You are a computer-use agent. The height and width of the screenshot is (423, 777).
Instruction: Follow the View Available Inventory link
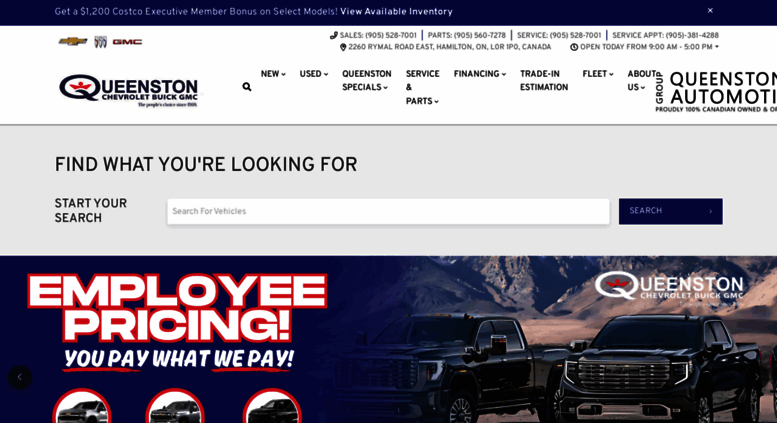tap(396, 12)
